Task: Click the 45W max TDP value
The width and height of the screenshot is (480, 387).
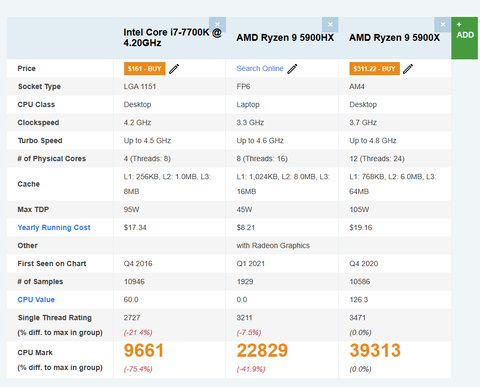Action: tap(244, 209)
